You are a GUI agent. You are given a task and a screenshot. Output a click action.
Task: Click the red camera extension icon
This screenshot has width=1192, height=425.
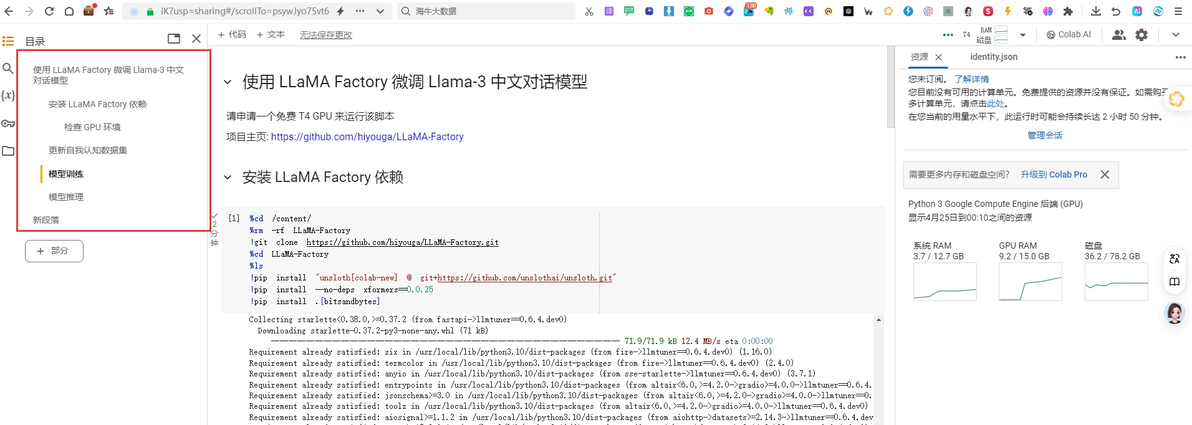pos(708,11)
